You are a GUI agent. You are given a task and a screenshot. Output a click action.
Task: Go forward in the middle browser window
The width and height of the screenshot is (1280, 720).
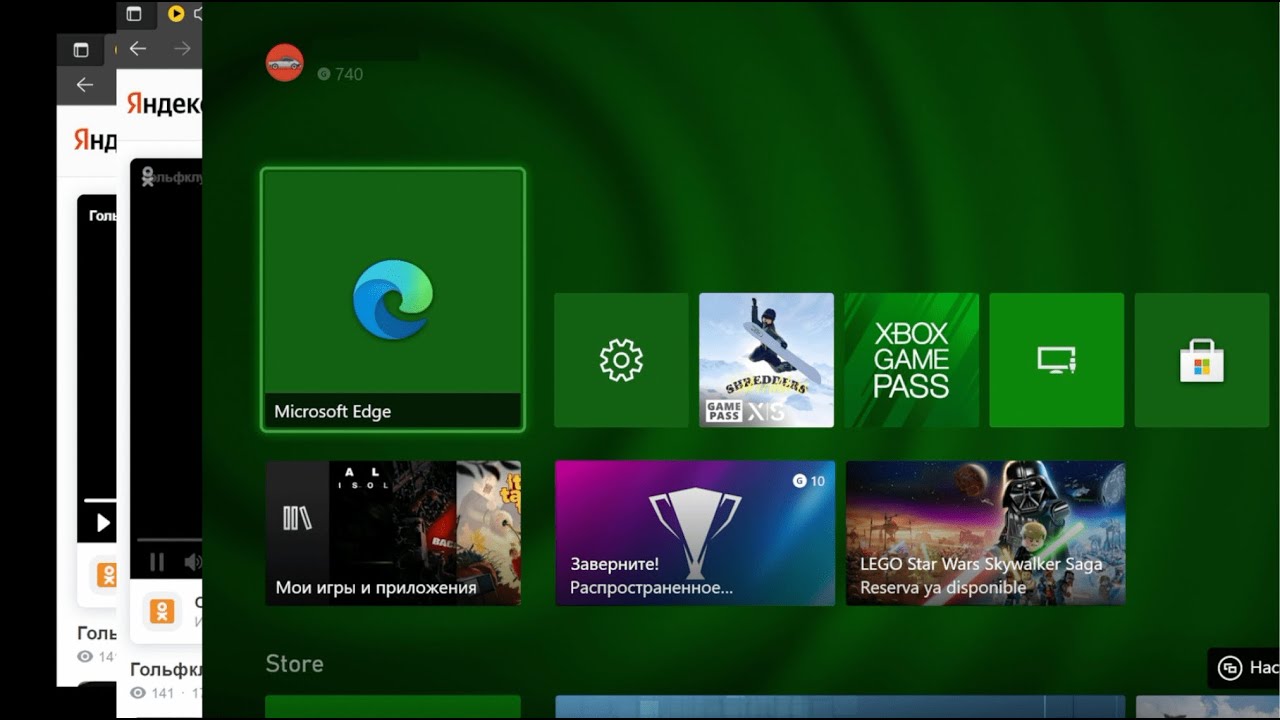point(181,48)
